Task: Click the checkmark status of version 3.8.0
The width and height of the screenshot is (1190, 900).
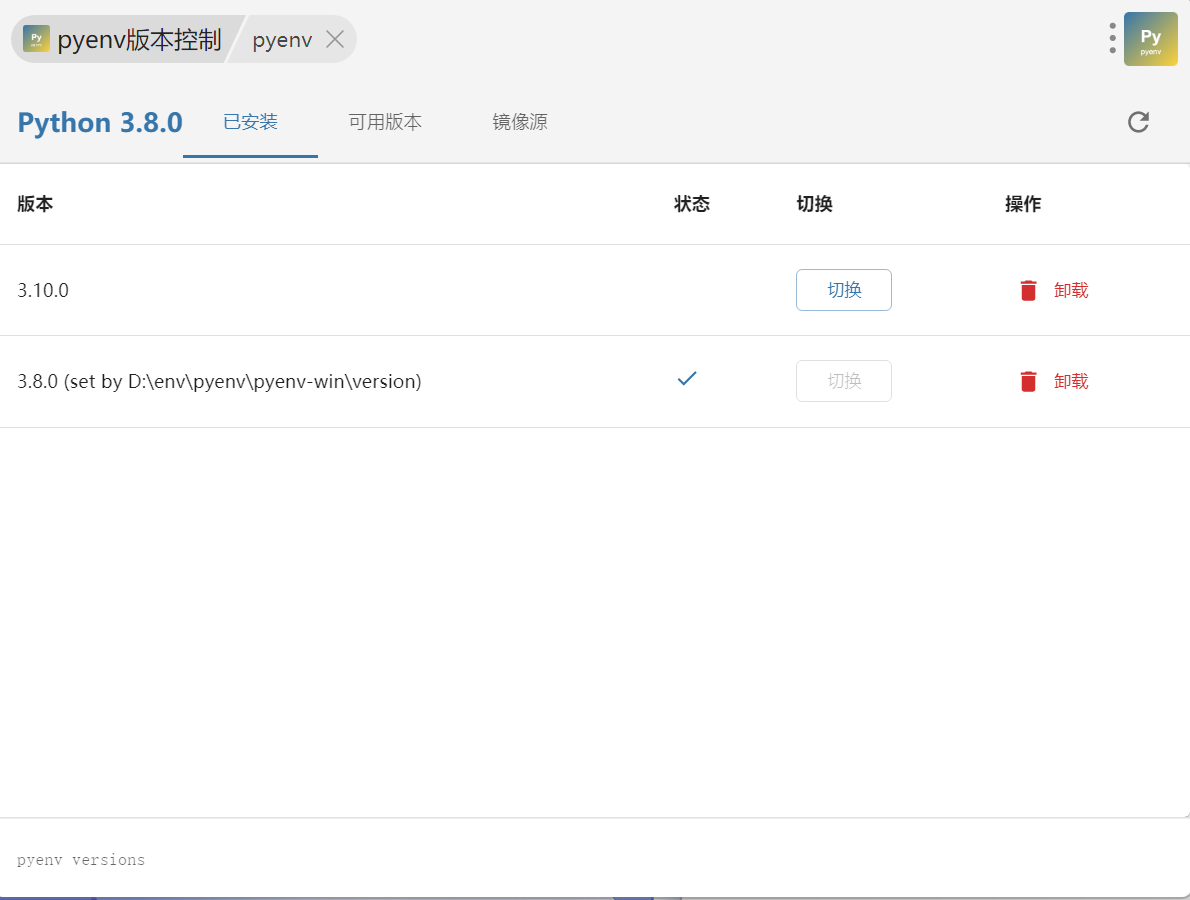Action: pyautogui.click(x=687, y=378)
